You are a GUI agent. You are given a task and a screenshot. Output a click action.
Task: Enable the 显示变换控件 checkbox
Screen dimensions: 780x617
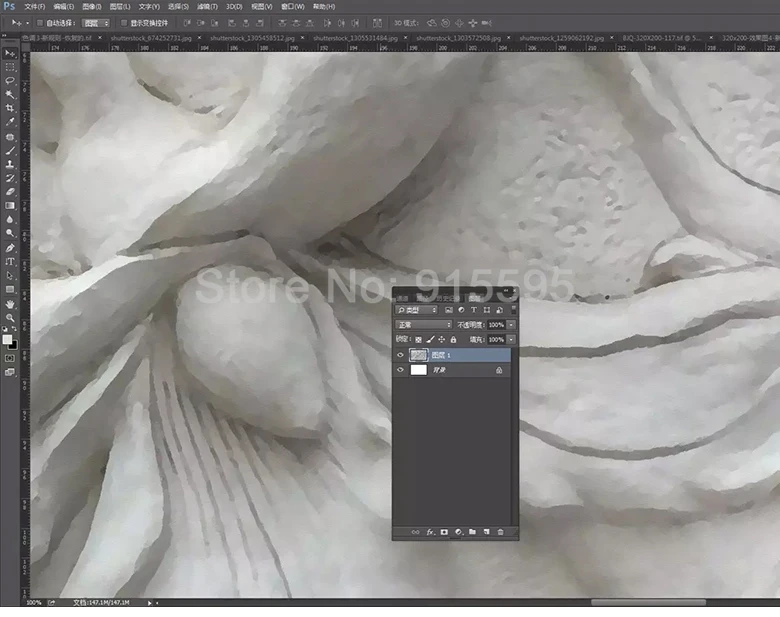click(124, 23)
